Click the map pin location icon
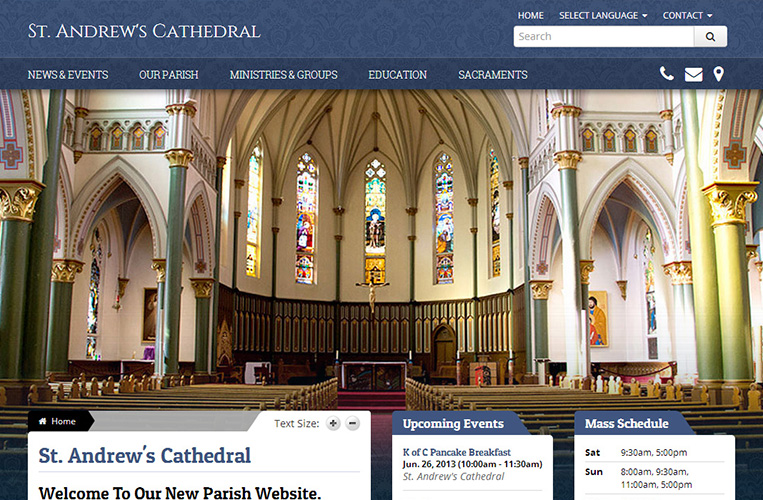This screenshot has width=763, height=500. (x=718, y=74)
